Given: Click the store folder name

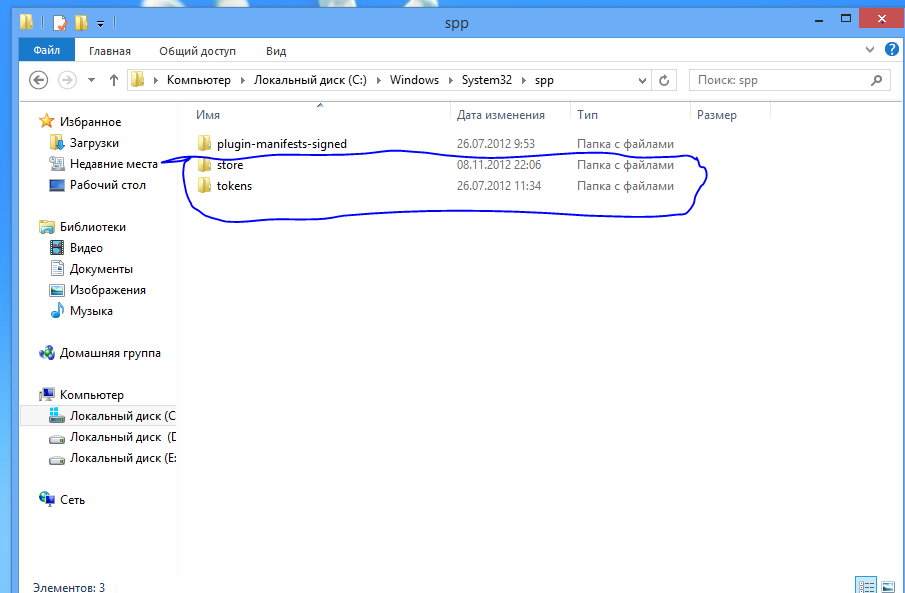Looking at the screenshot, I should click(x=230, y=165).
